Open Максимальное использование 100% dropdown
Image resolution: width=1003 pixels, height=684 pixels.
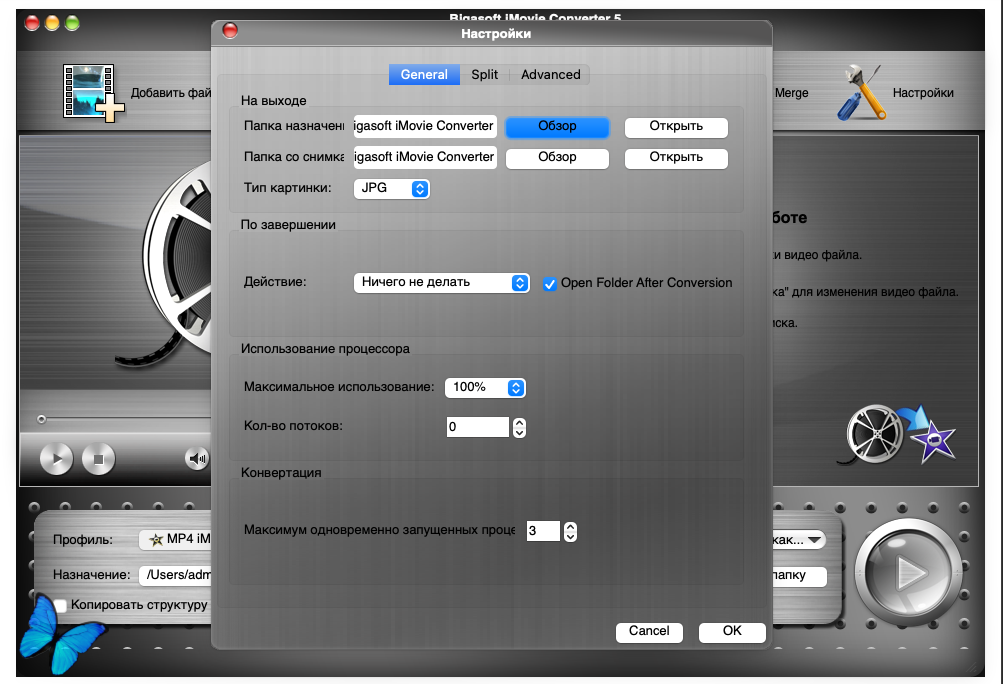coord(486,387)
